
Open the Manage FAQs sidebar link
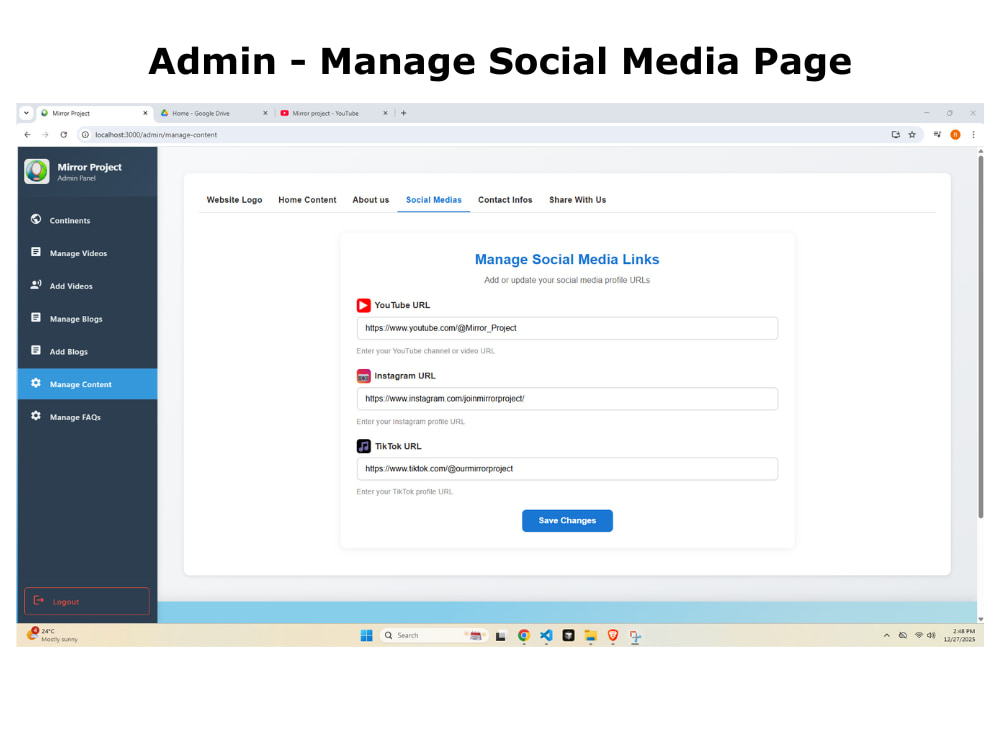(x=87, y=417)
